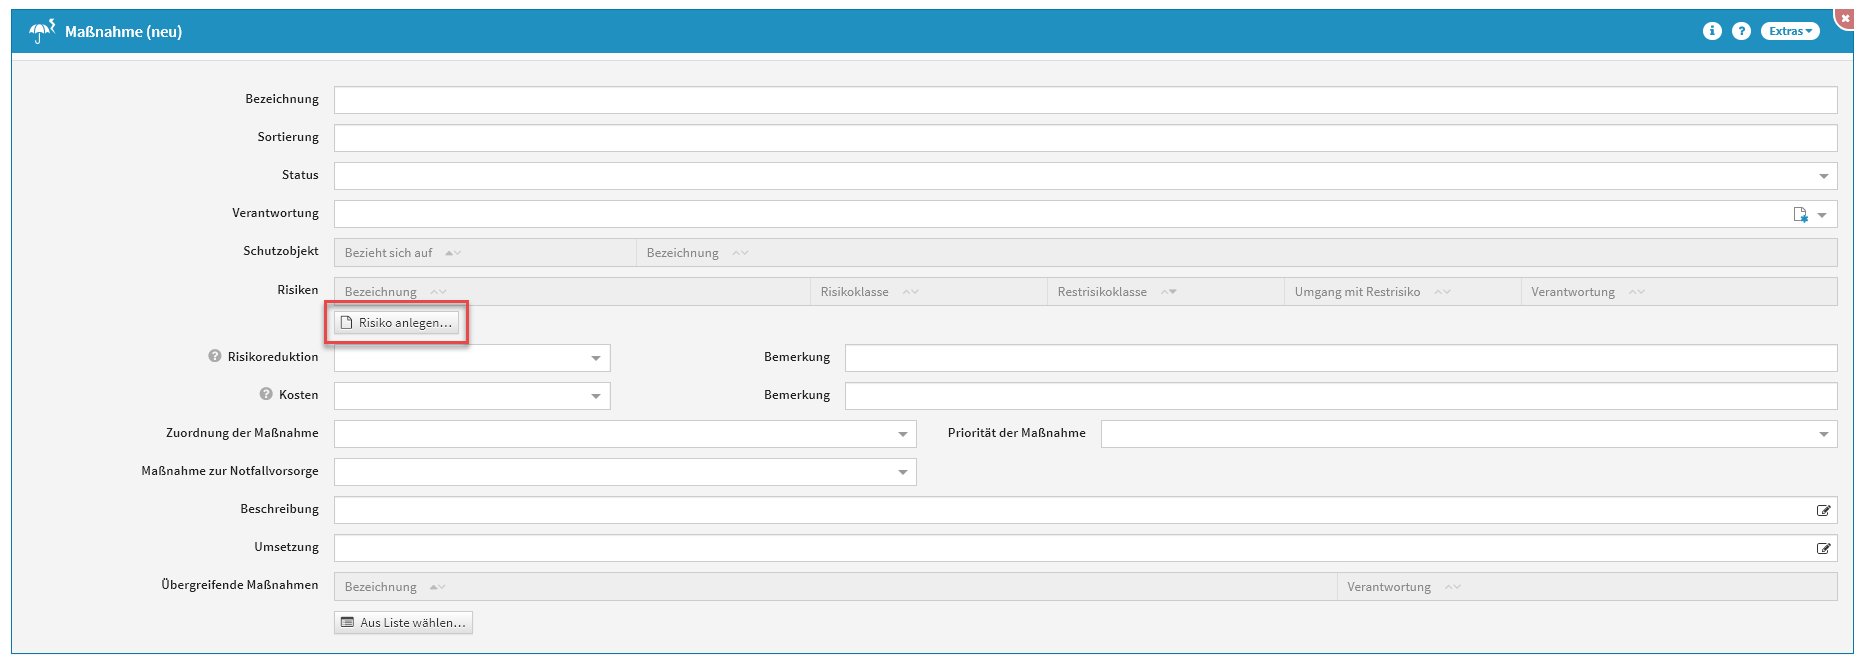Expand the Status dropdown

pos(1823,176)
